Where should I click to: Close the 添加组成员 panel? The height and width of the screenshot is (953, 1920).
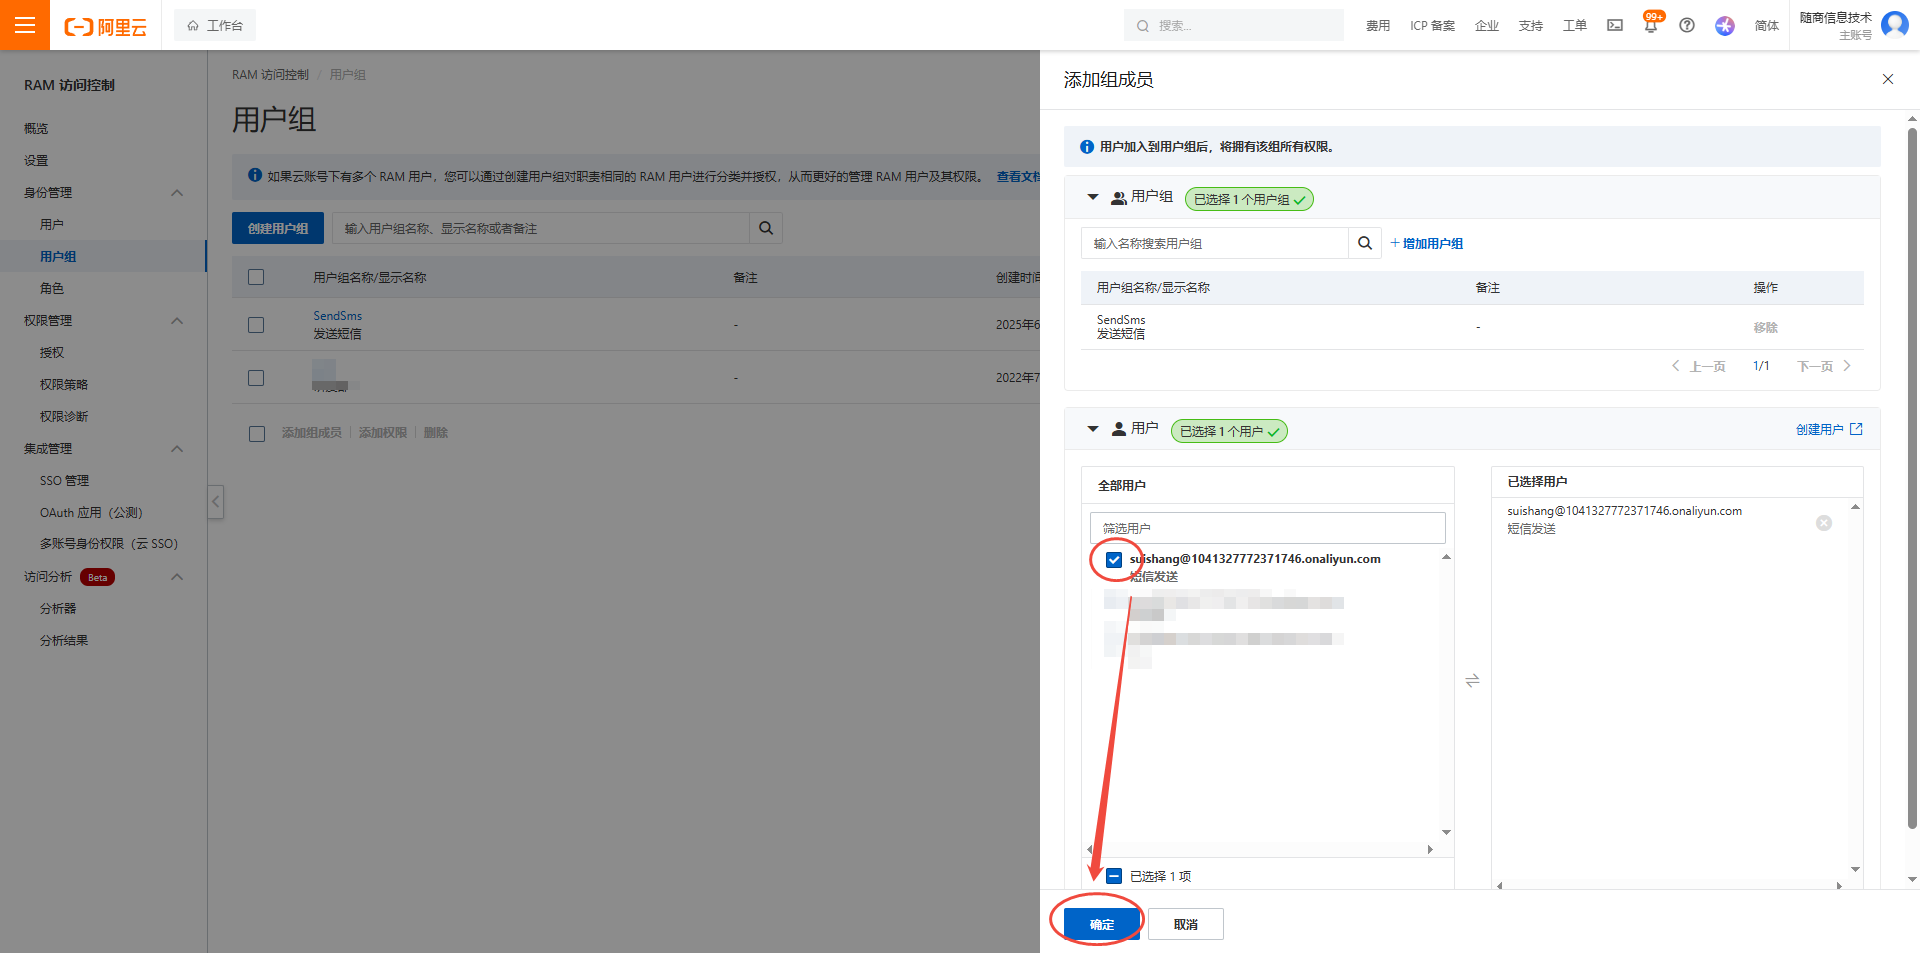tap(1888, 79)
